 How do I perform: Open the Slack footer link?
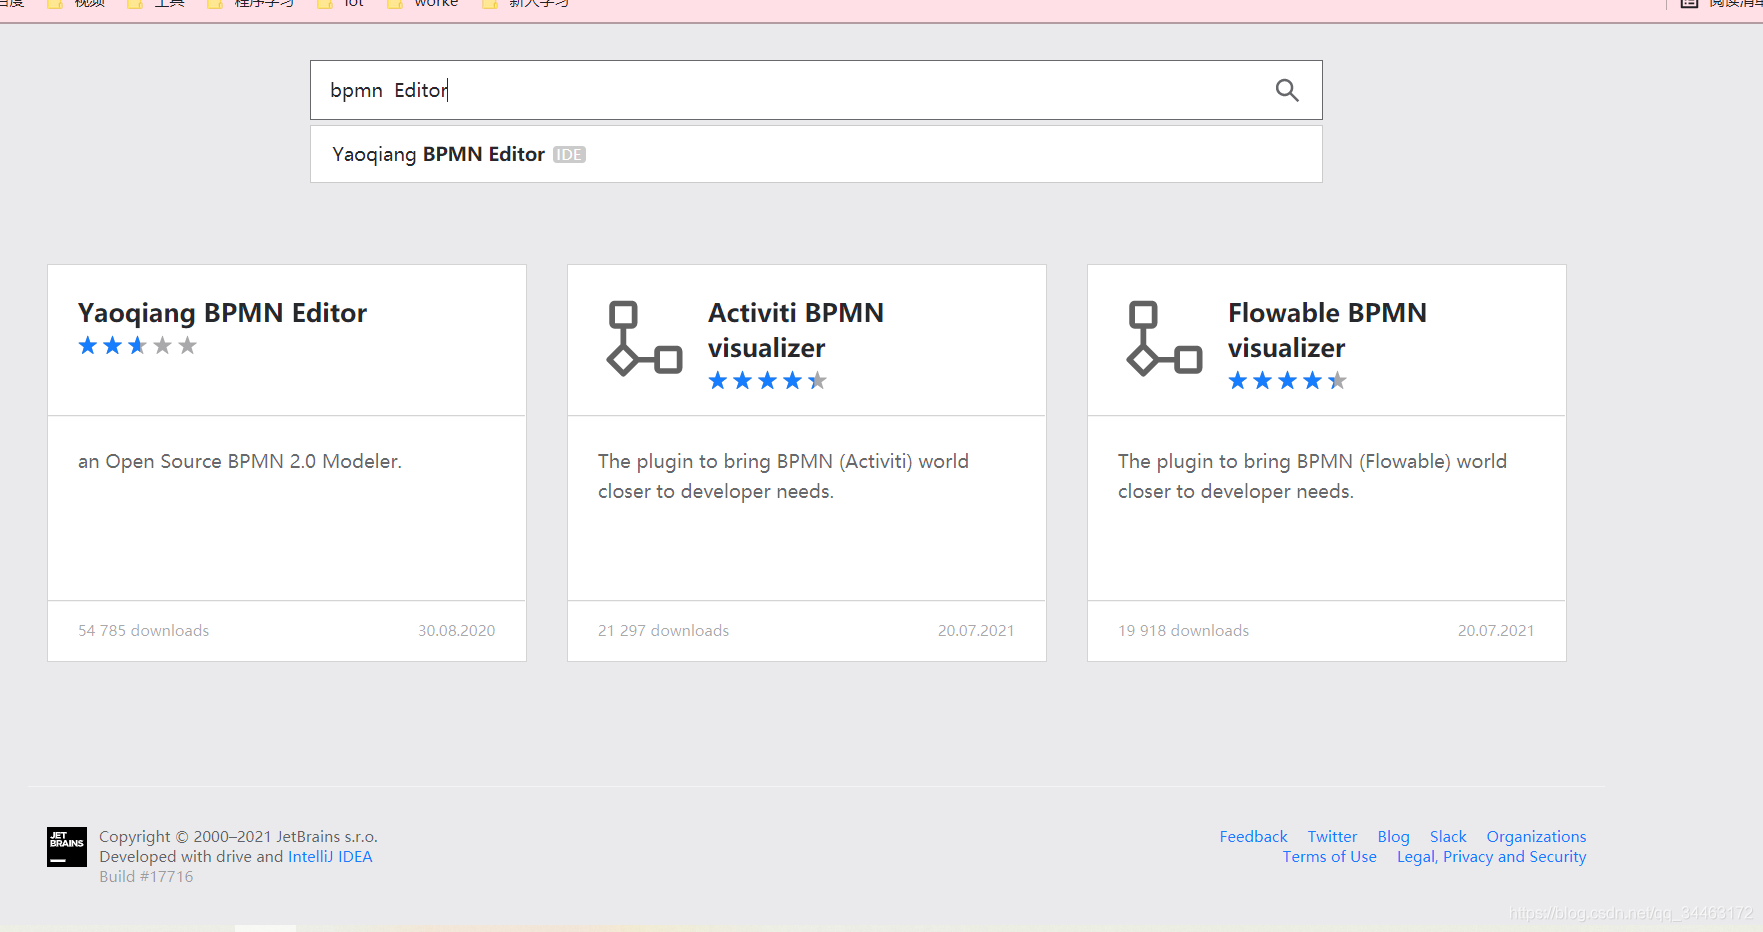[1448, 837]
